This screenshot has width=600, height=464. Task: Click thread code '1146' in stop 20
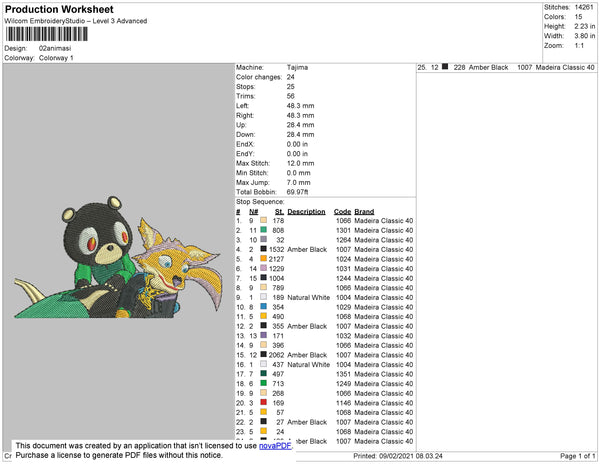coord(343,403)
